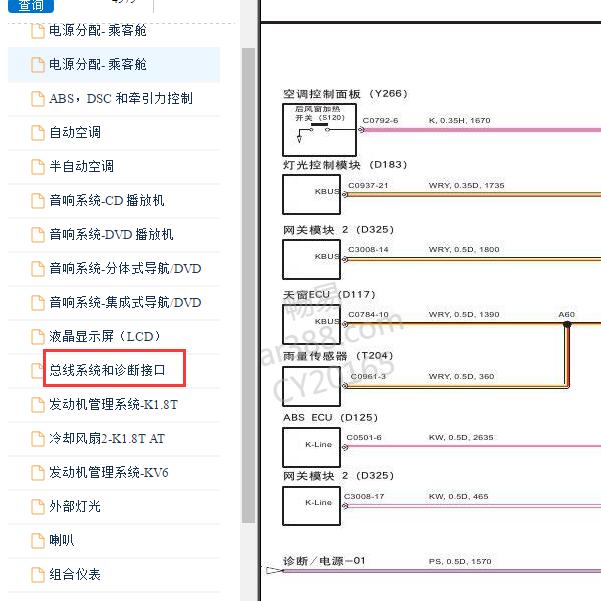Image resolution: width=601 pixels, height=601 pixels.
Task: Click 天窗ECU (D117) component label
Action: coord(329,294)
